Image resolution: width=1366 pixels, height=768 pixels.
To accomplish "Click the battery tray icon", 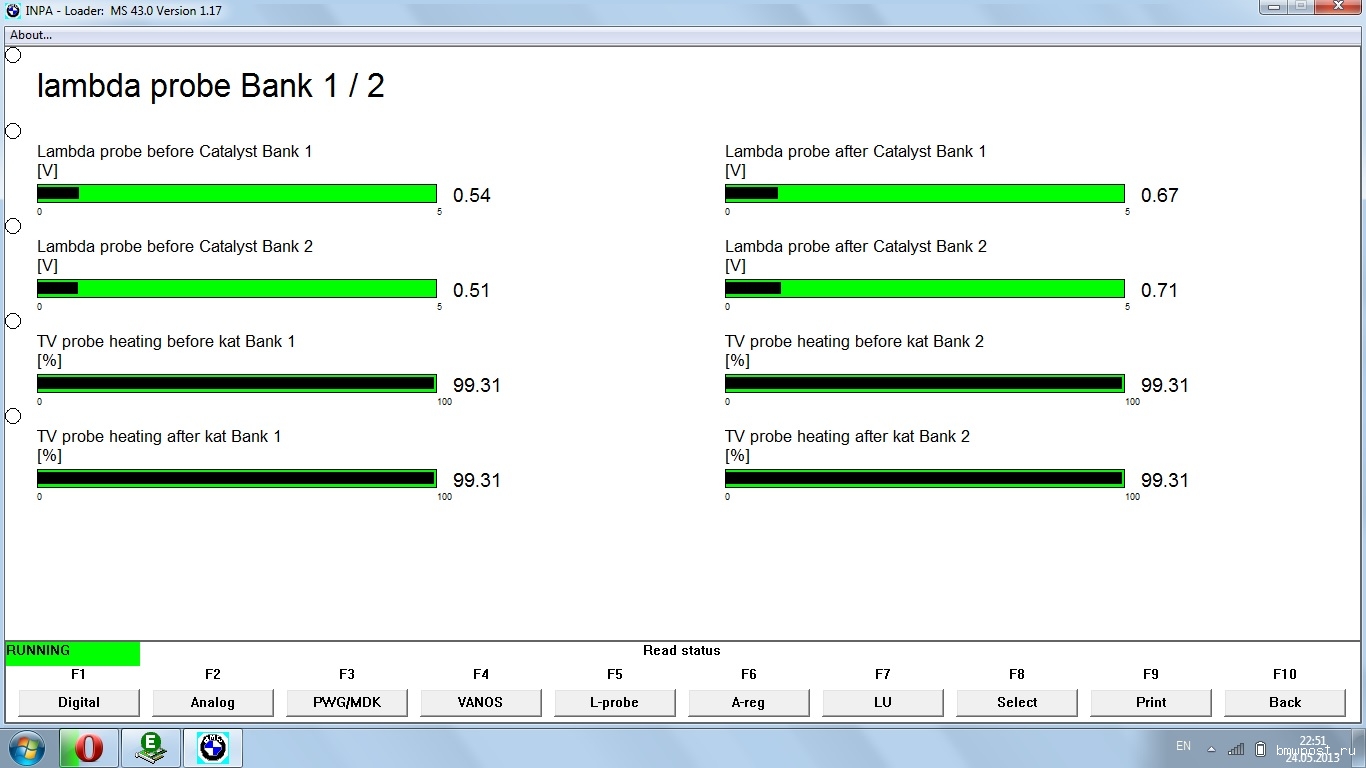I will tap(1260, 748).
